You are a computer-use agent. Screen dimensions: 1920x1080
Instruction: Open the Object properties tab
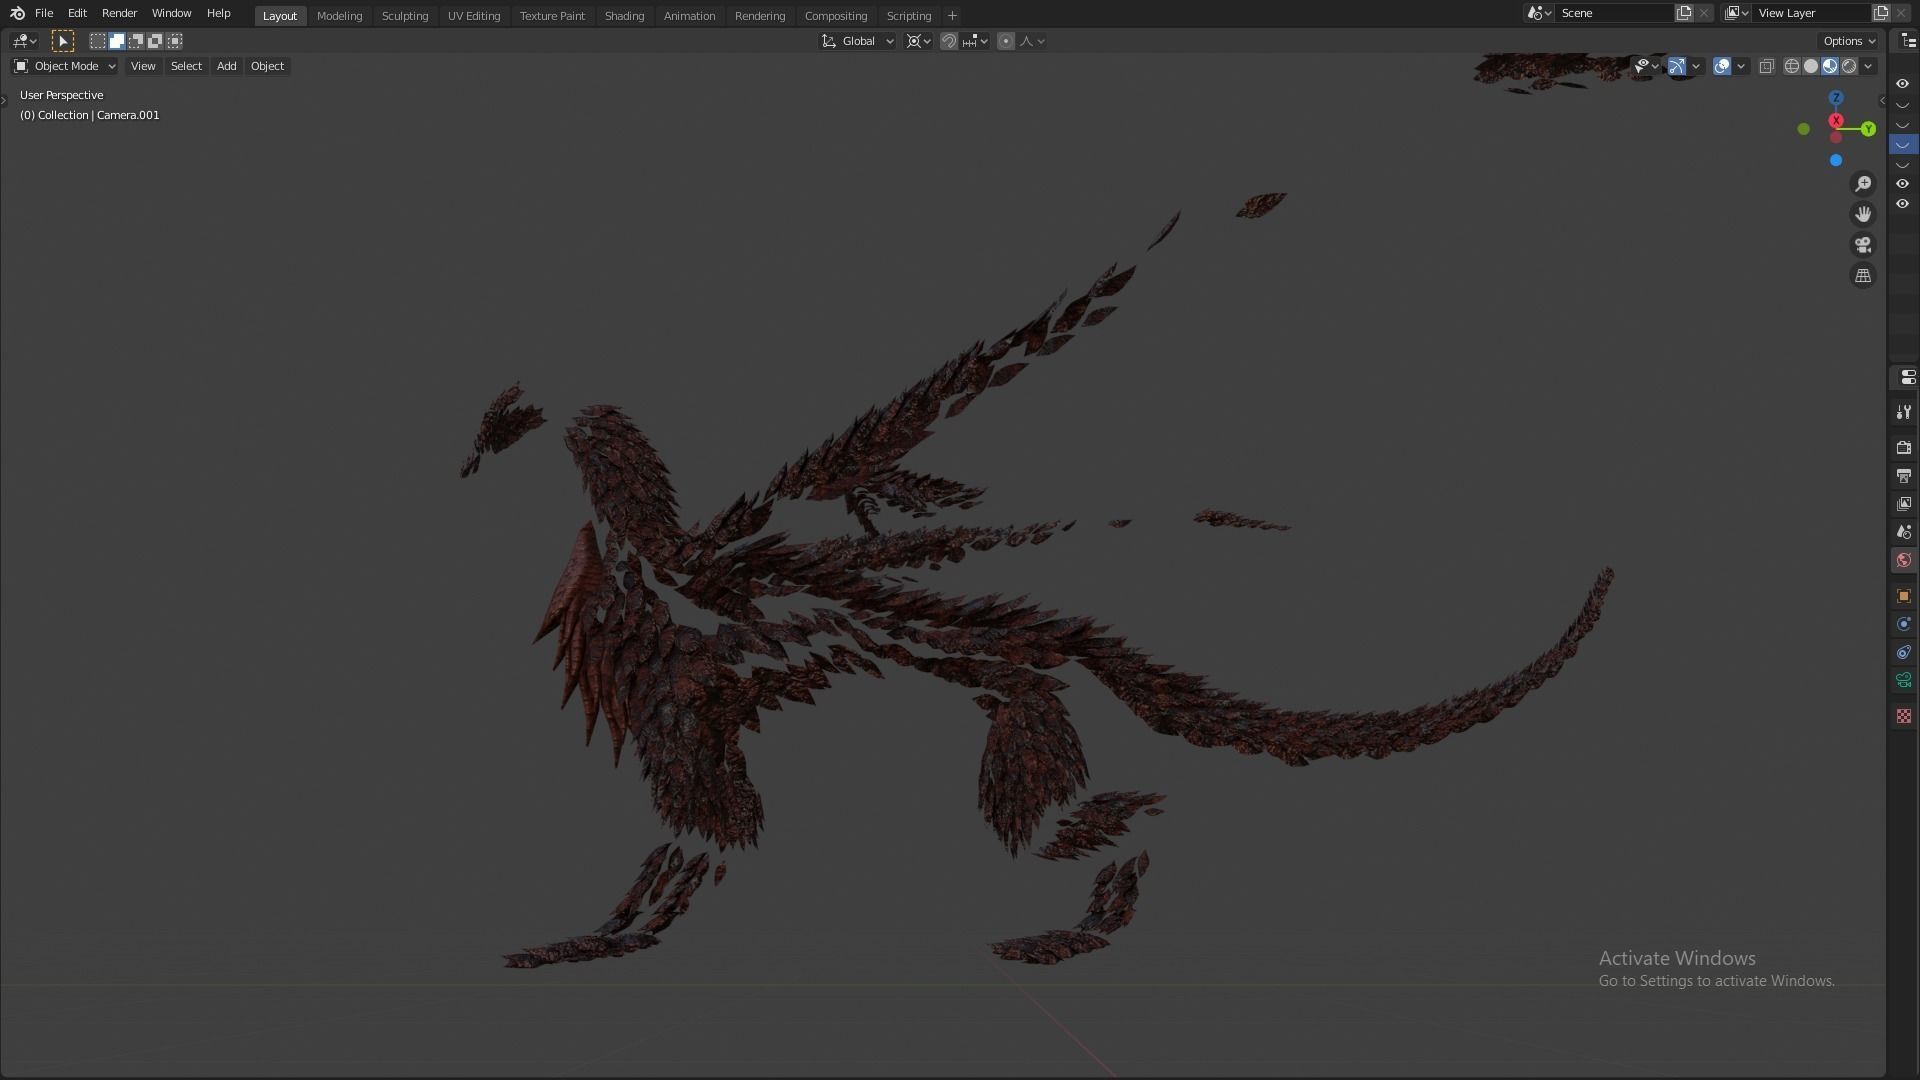point(1904,596)
